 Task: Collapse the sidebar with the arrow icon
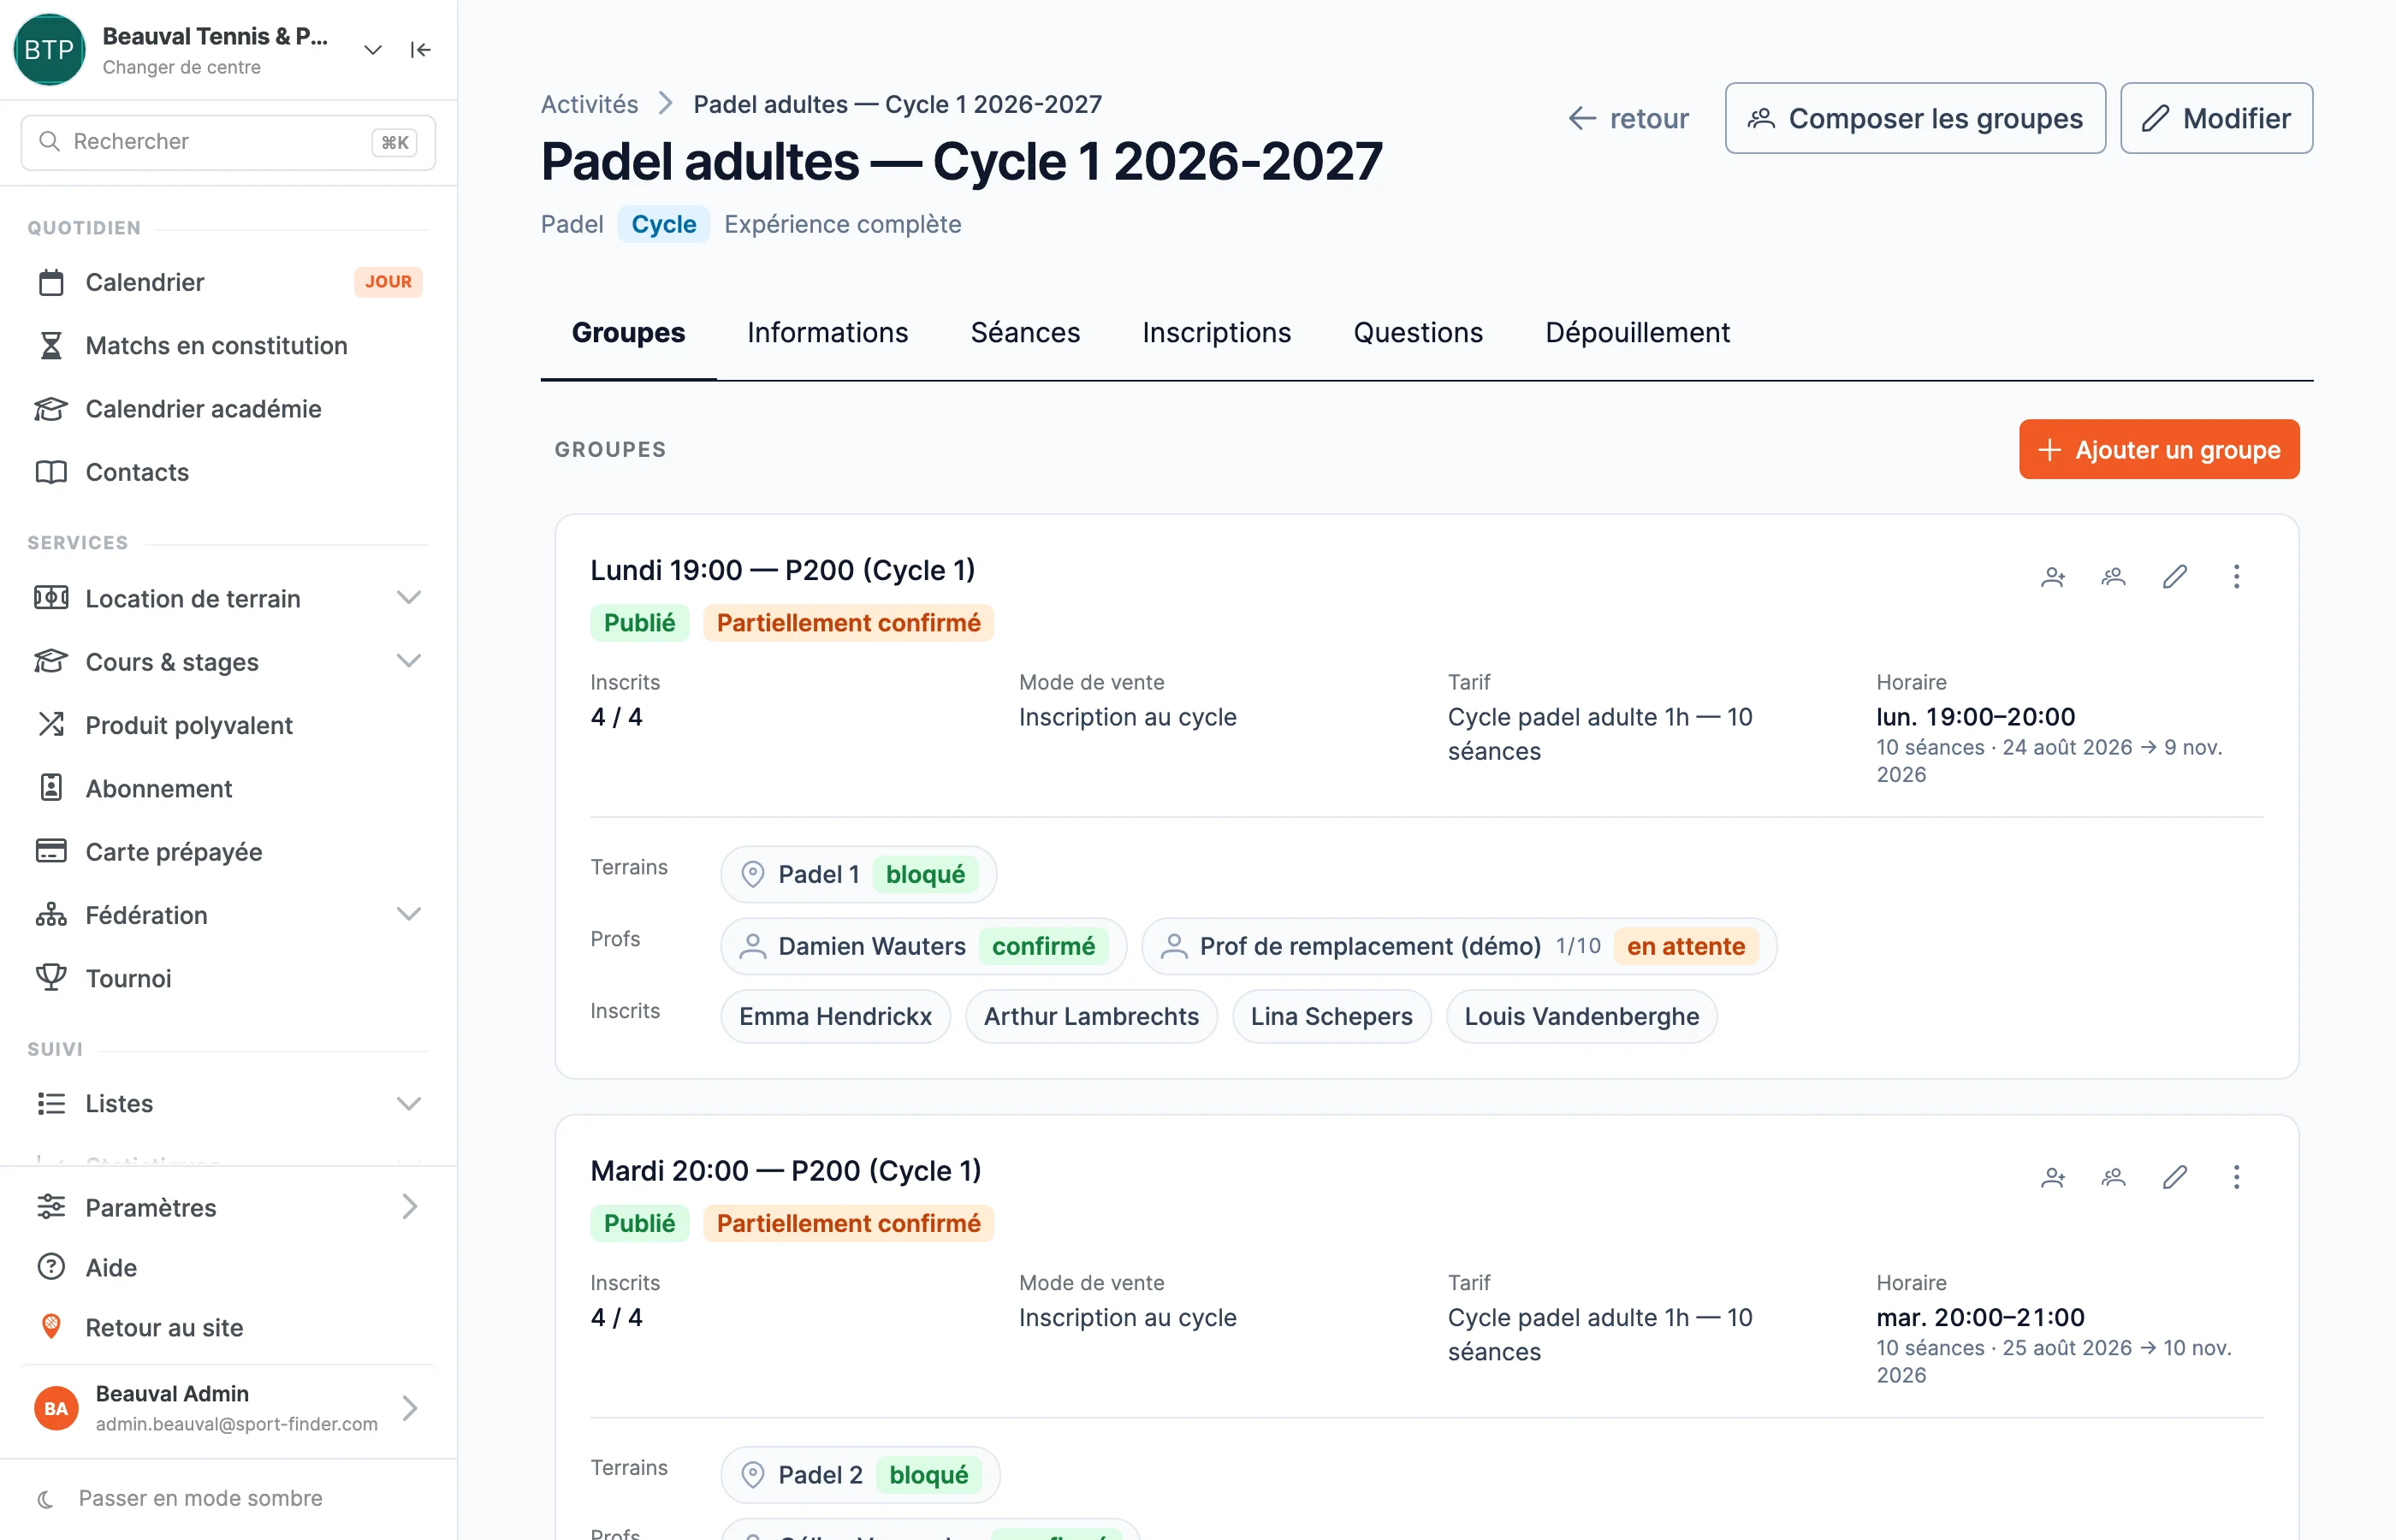click(420, 50)
